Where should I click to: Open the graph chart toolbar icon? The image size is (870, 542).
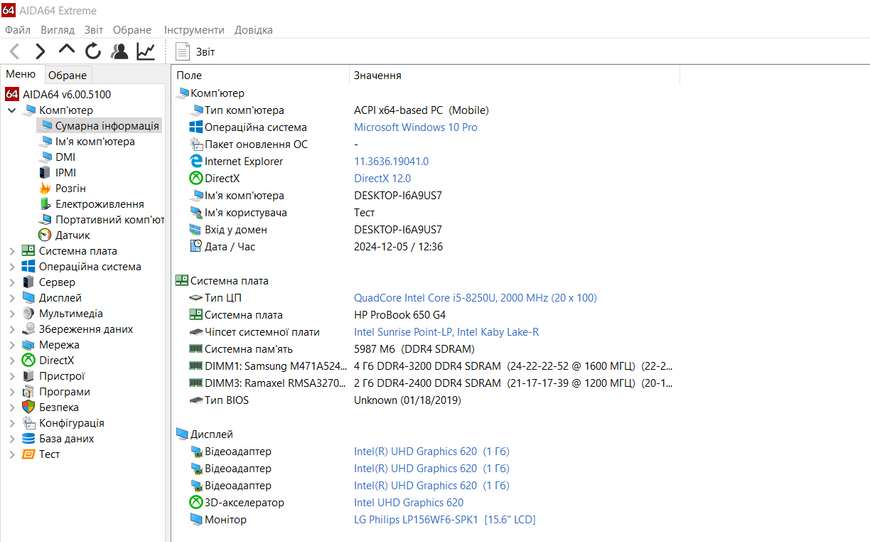click(x=146, y=51)
